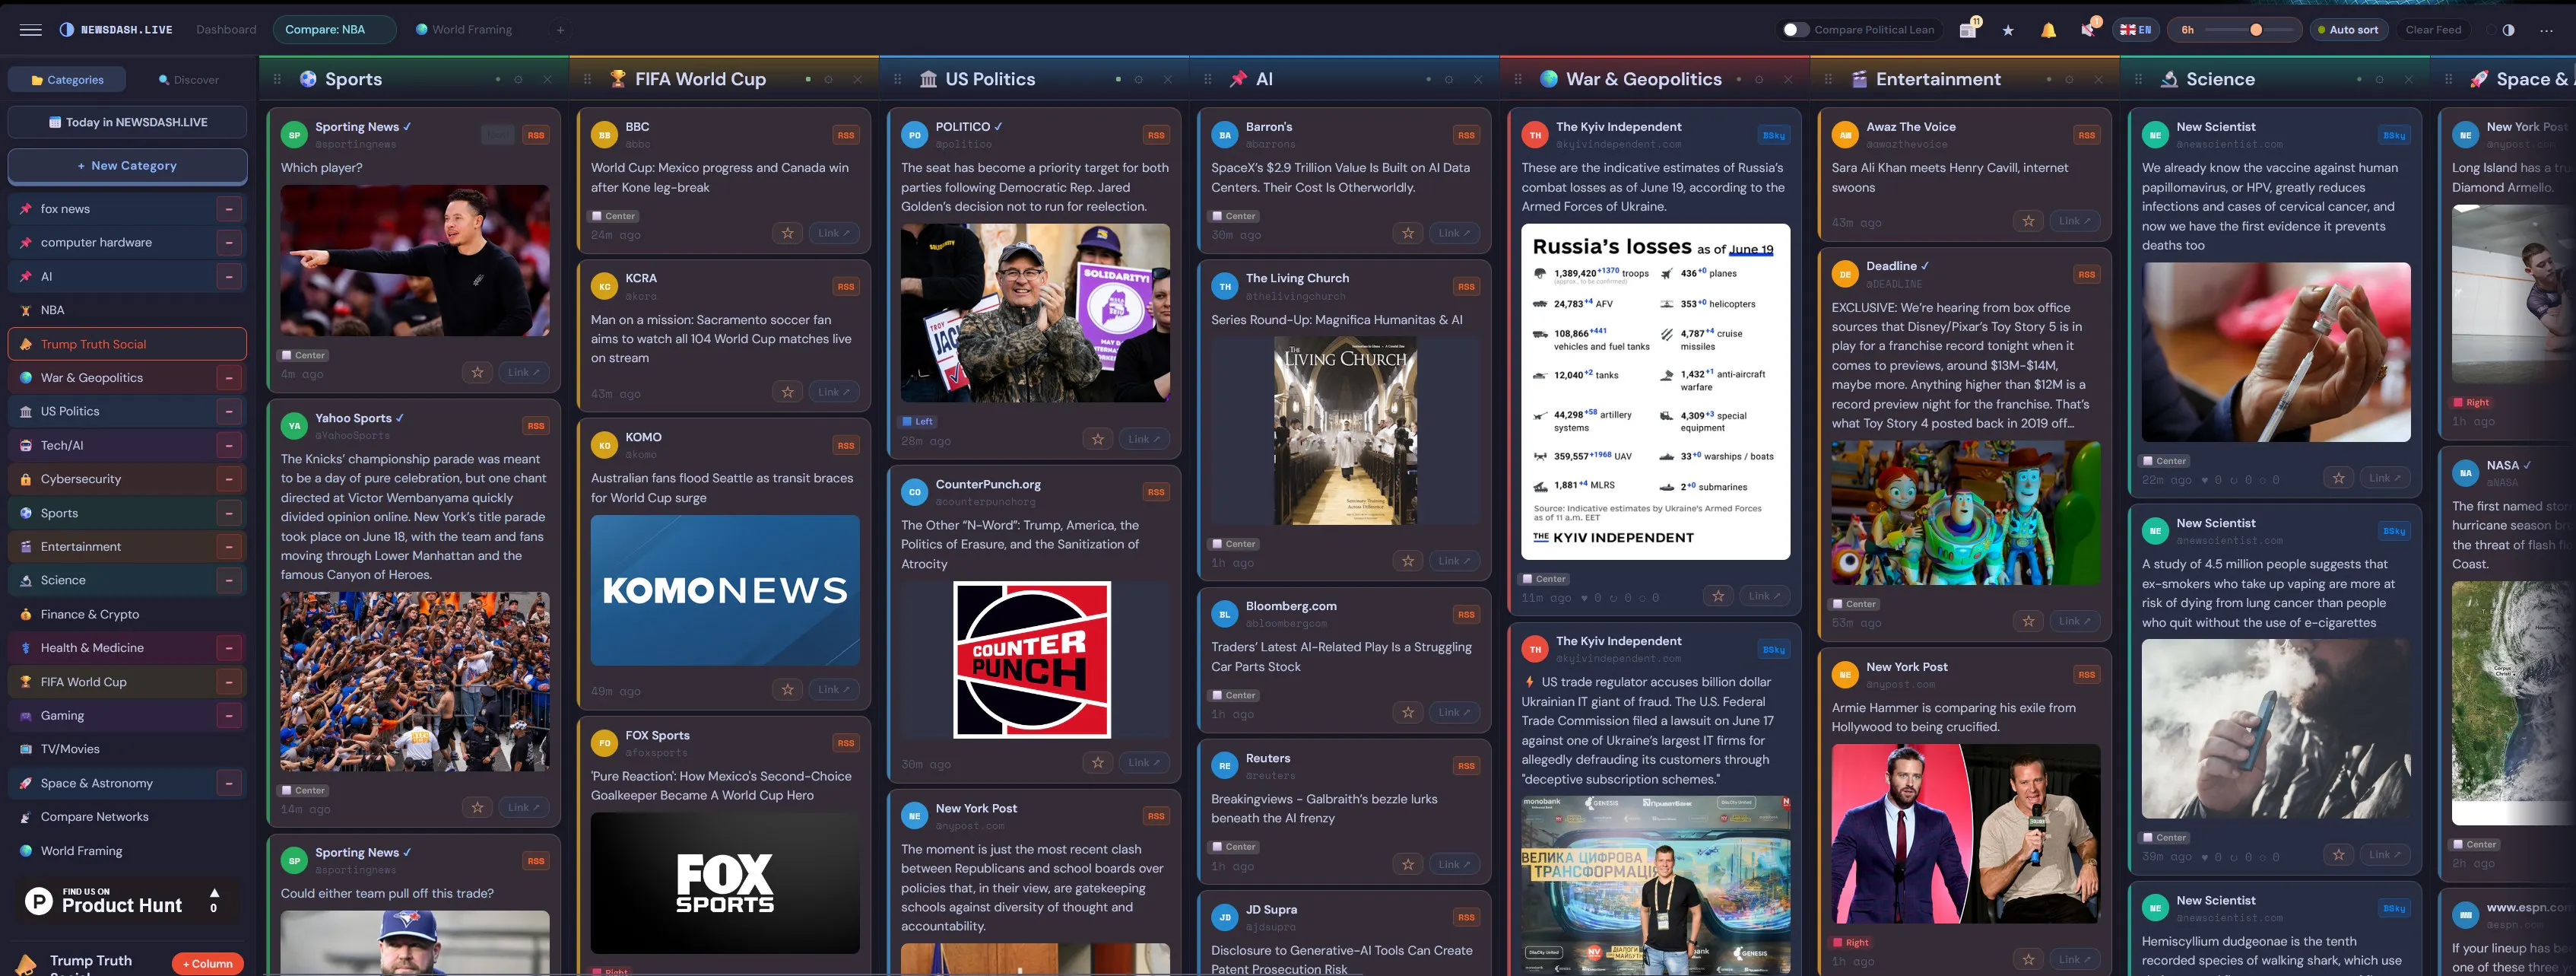Screen dimensions: 2576x976
Task: Grab the drag handle of the Sports column
Action: pos(278,79)
